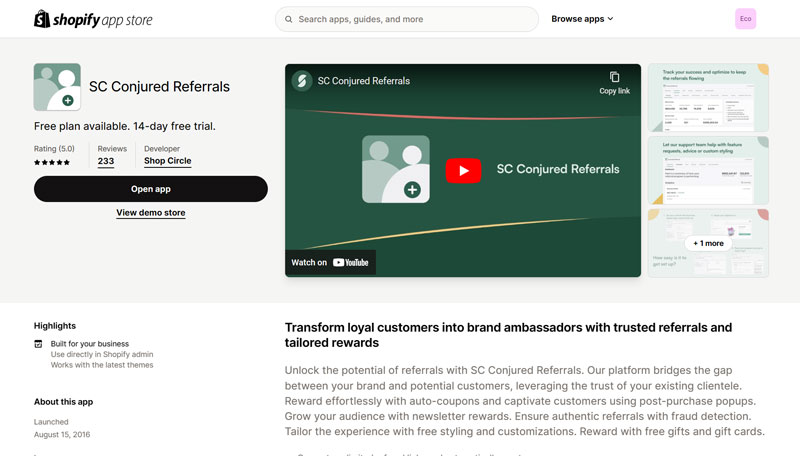Click the SC Conjured Referrals app icon
The height and width of the screenshot is (456, 800).
coord(57,87)
